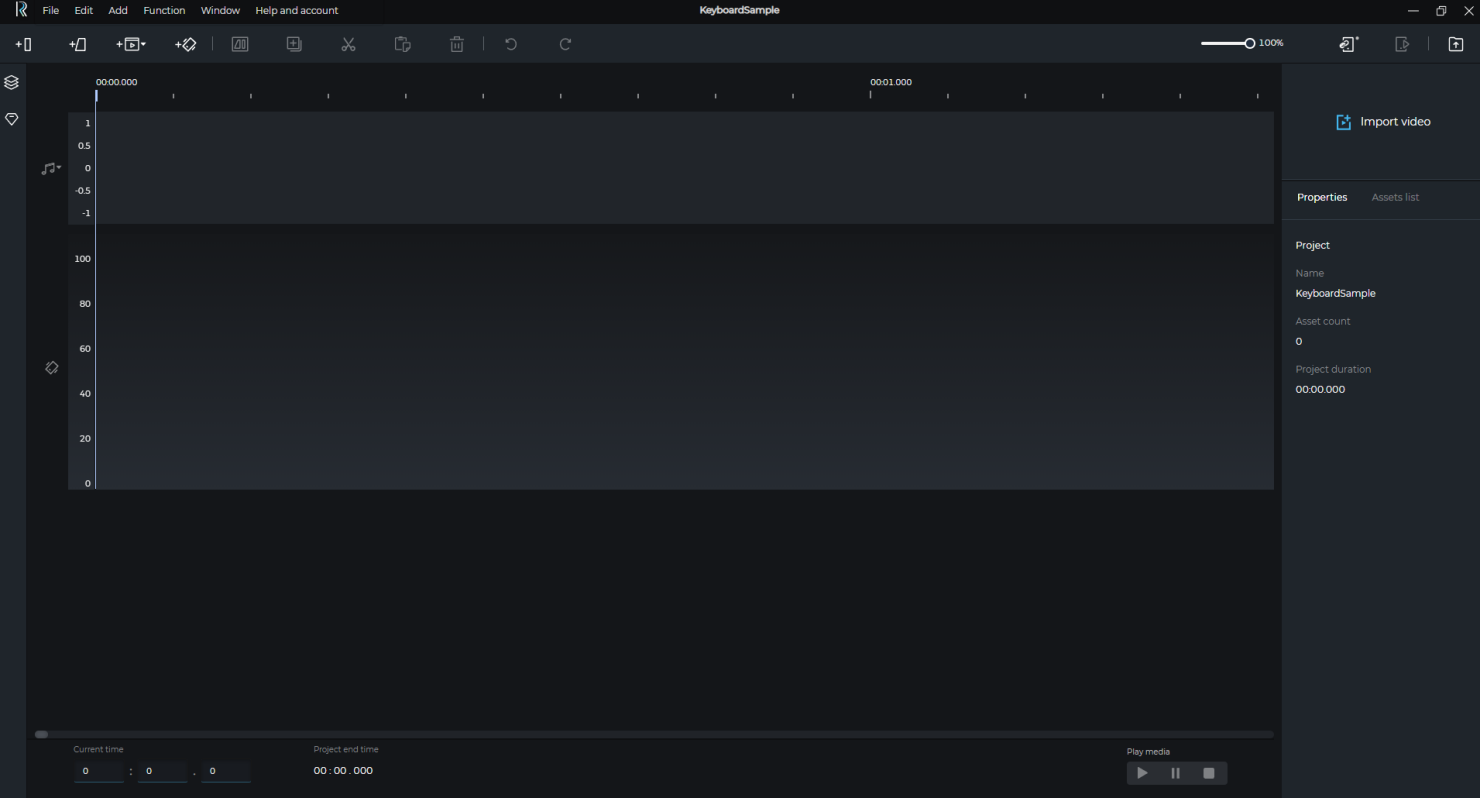Click the Current time minutes input field
1480x798 pixels.
click(x=99, y=771)
